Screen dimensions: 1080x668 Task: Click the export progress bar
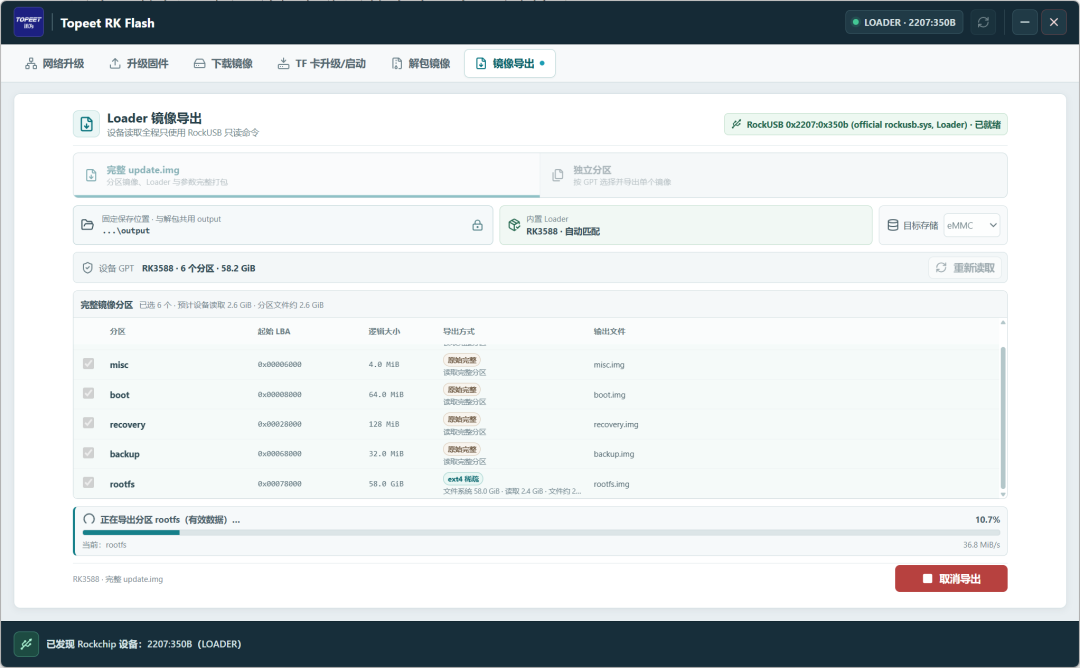[x=541, y=532]
